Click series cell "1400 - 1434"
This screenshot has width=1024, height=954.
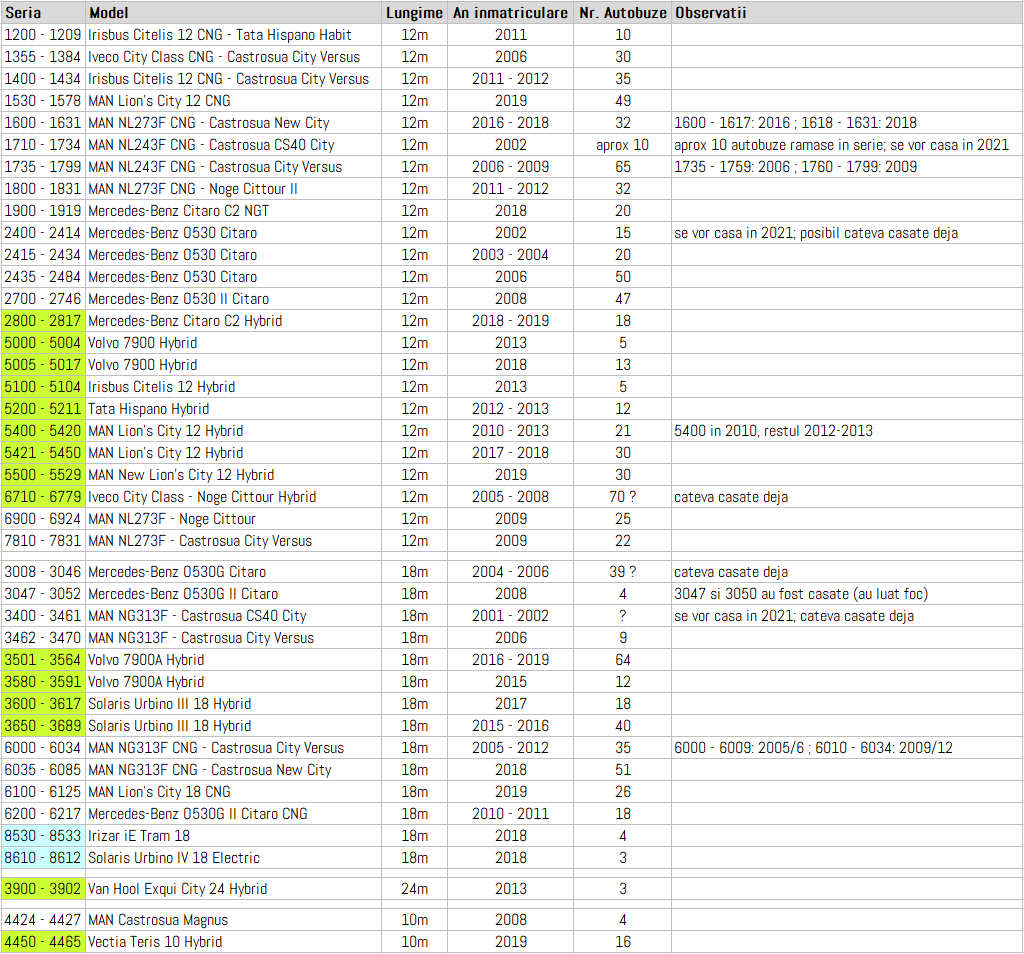pyautogui.click(x=43, y=79)
